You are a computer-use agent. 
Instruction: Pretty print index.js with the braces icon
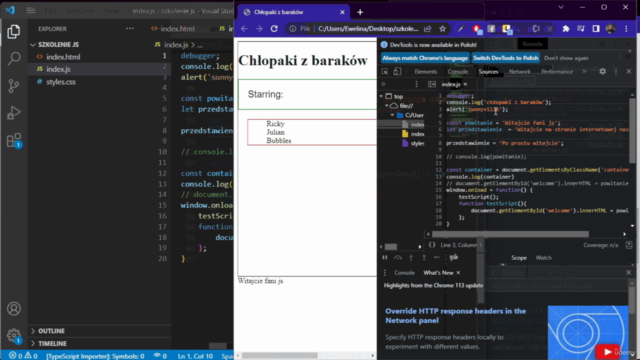click(x=432, y=245)
